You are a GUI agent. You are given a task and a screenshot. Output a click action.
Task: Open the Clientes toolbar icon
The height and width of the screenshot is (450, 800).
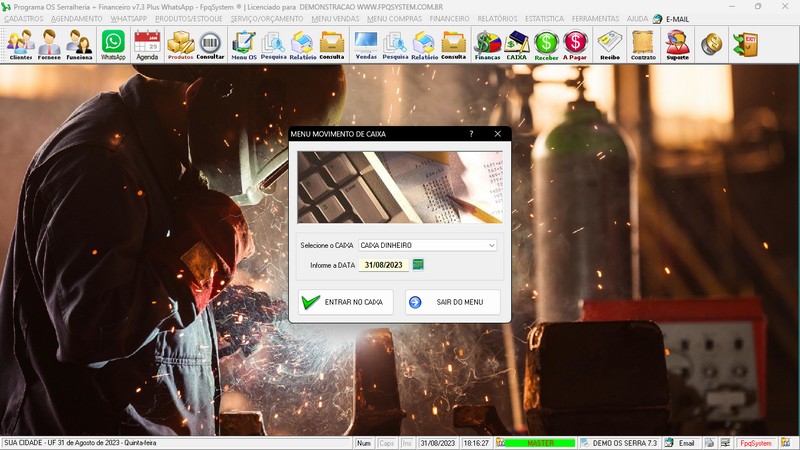click(x=21, y=45)
